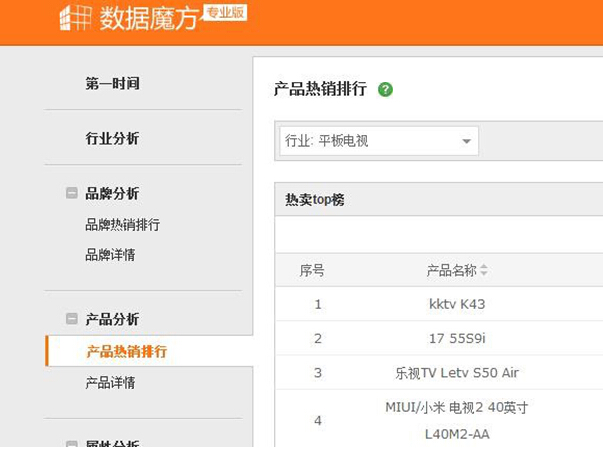This screenshot has height=461, width=603.
Task: Click rank number 1 cell
Action: 318,304
